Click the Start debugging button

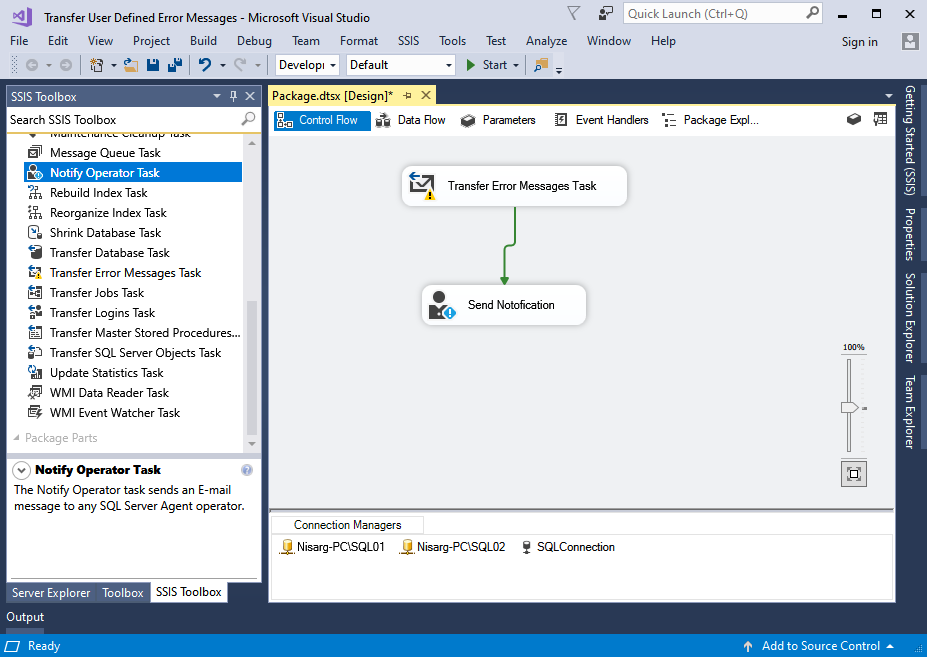tap(487, 65)
